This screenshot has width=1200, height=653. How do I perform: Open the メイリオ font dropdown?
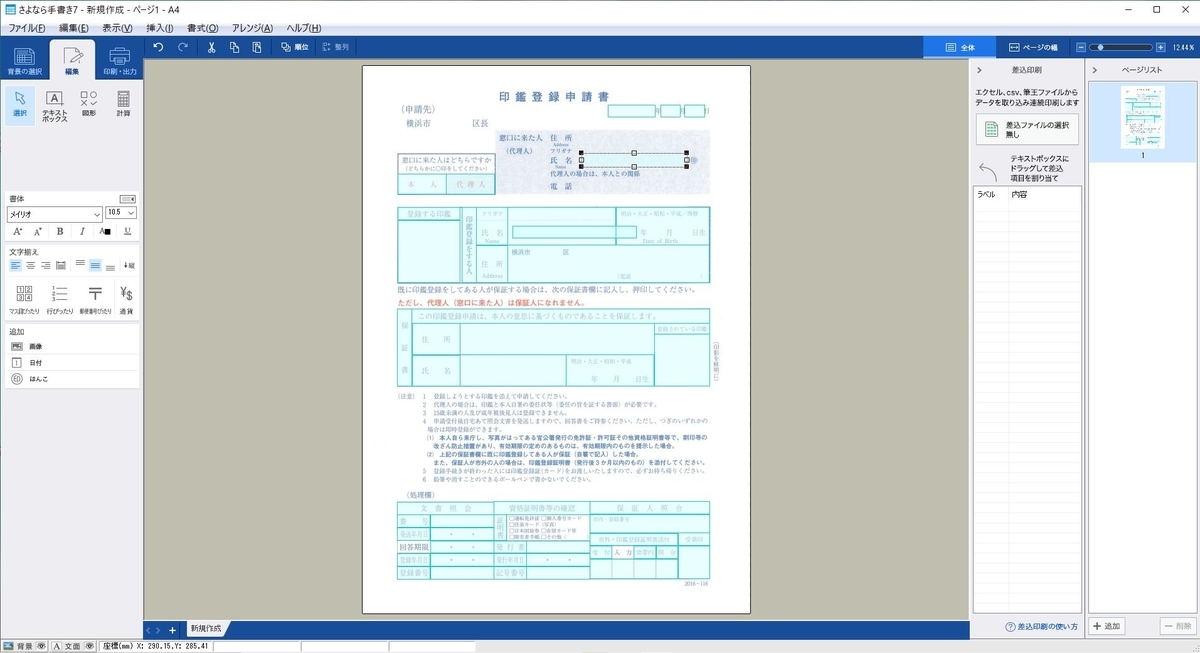[55, 213]
